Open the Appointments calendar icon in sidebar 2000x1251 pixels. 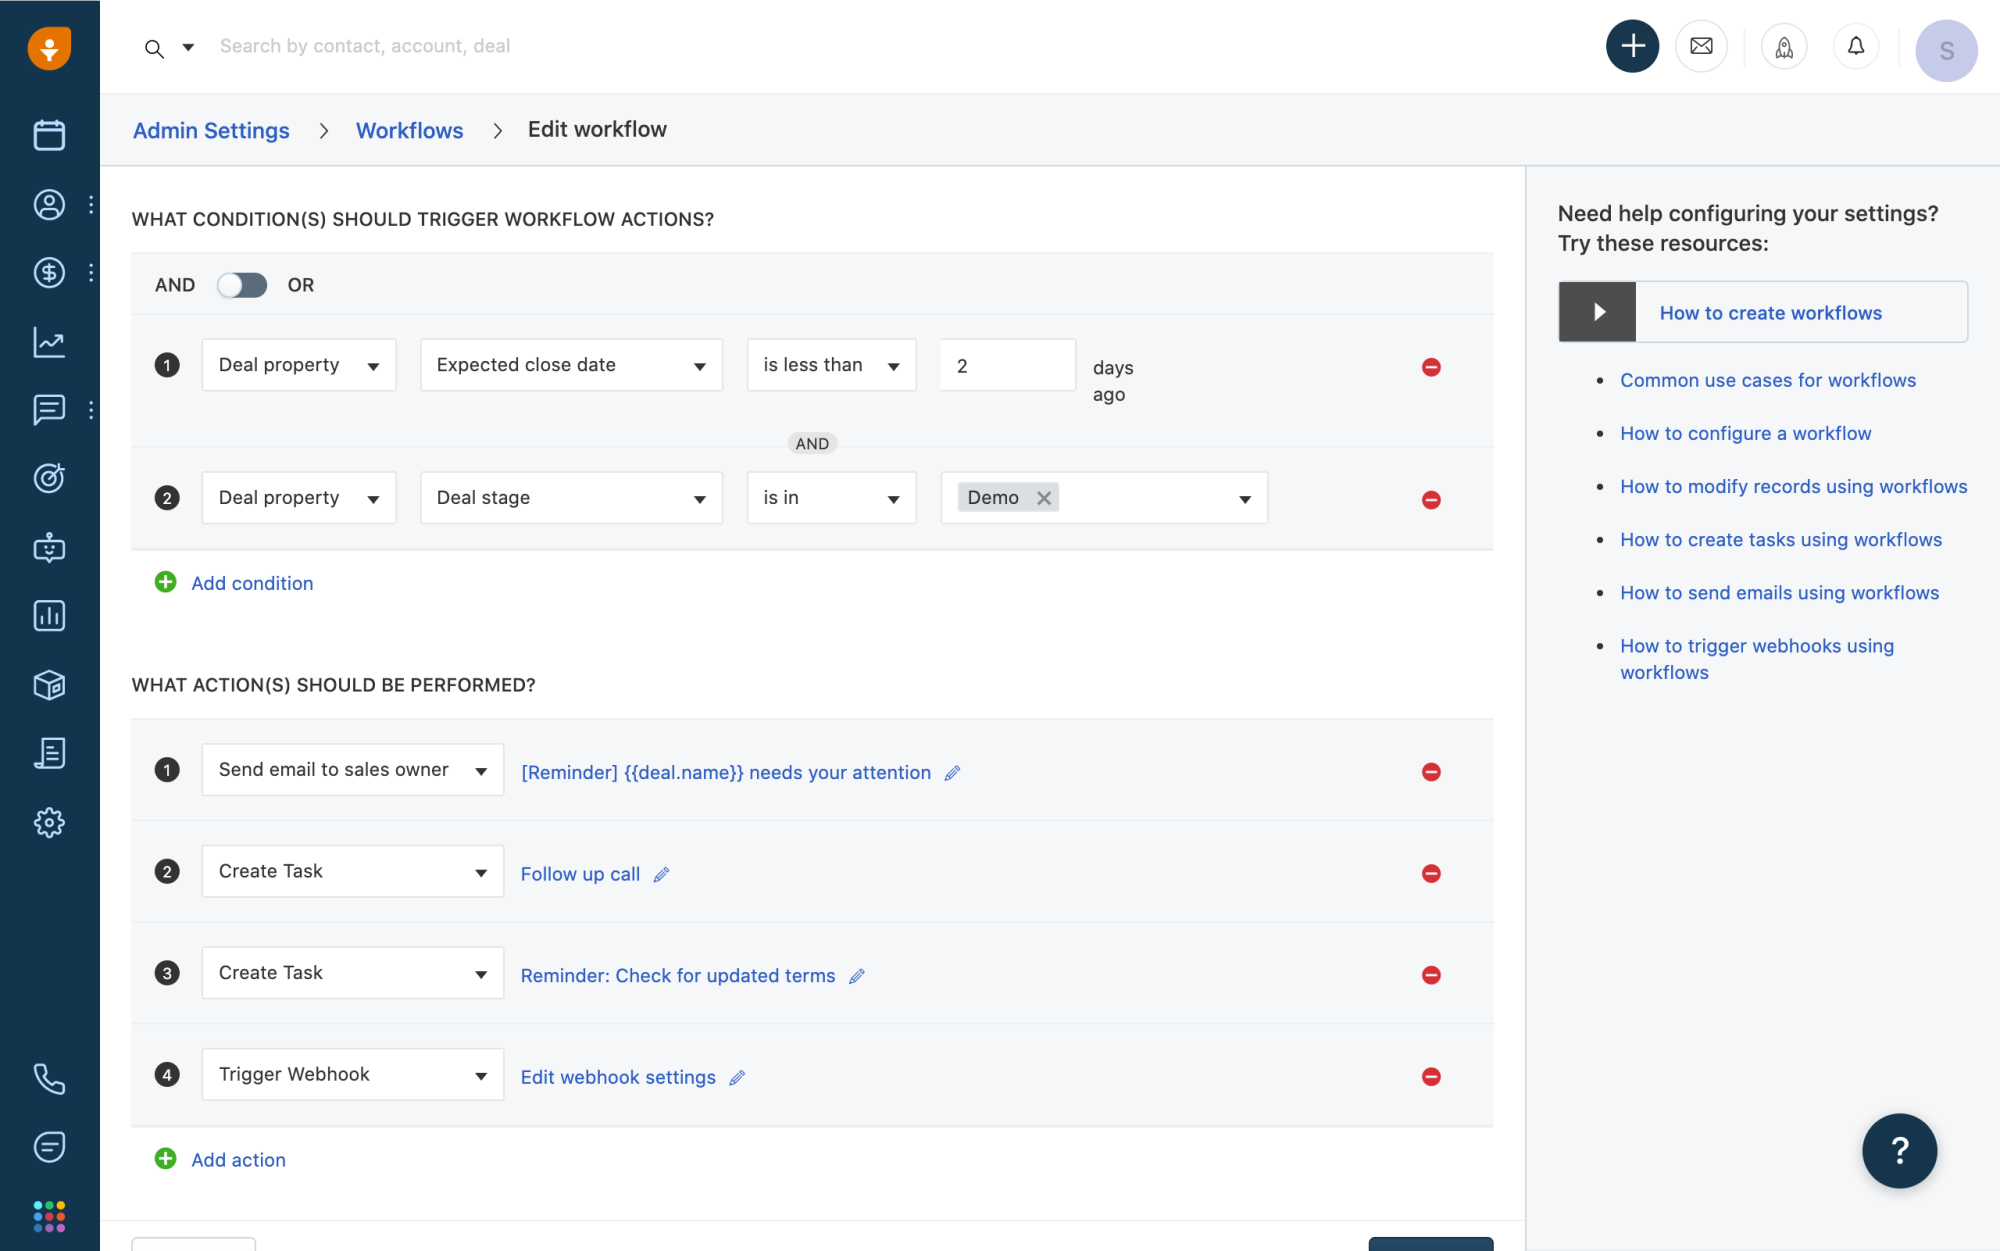click(49, 134)
